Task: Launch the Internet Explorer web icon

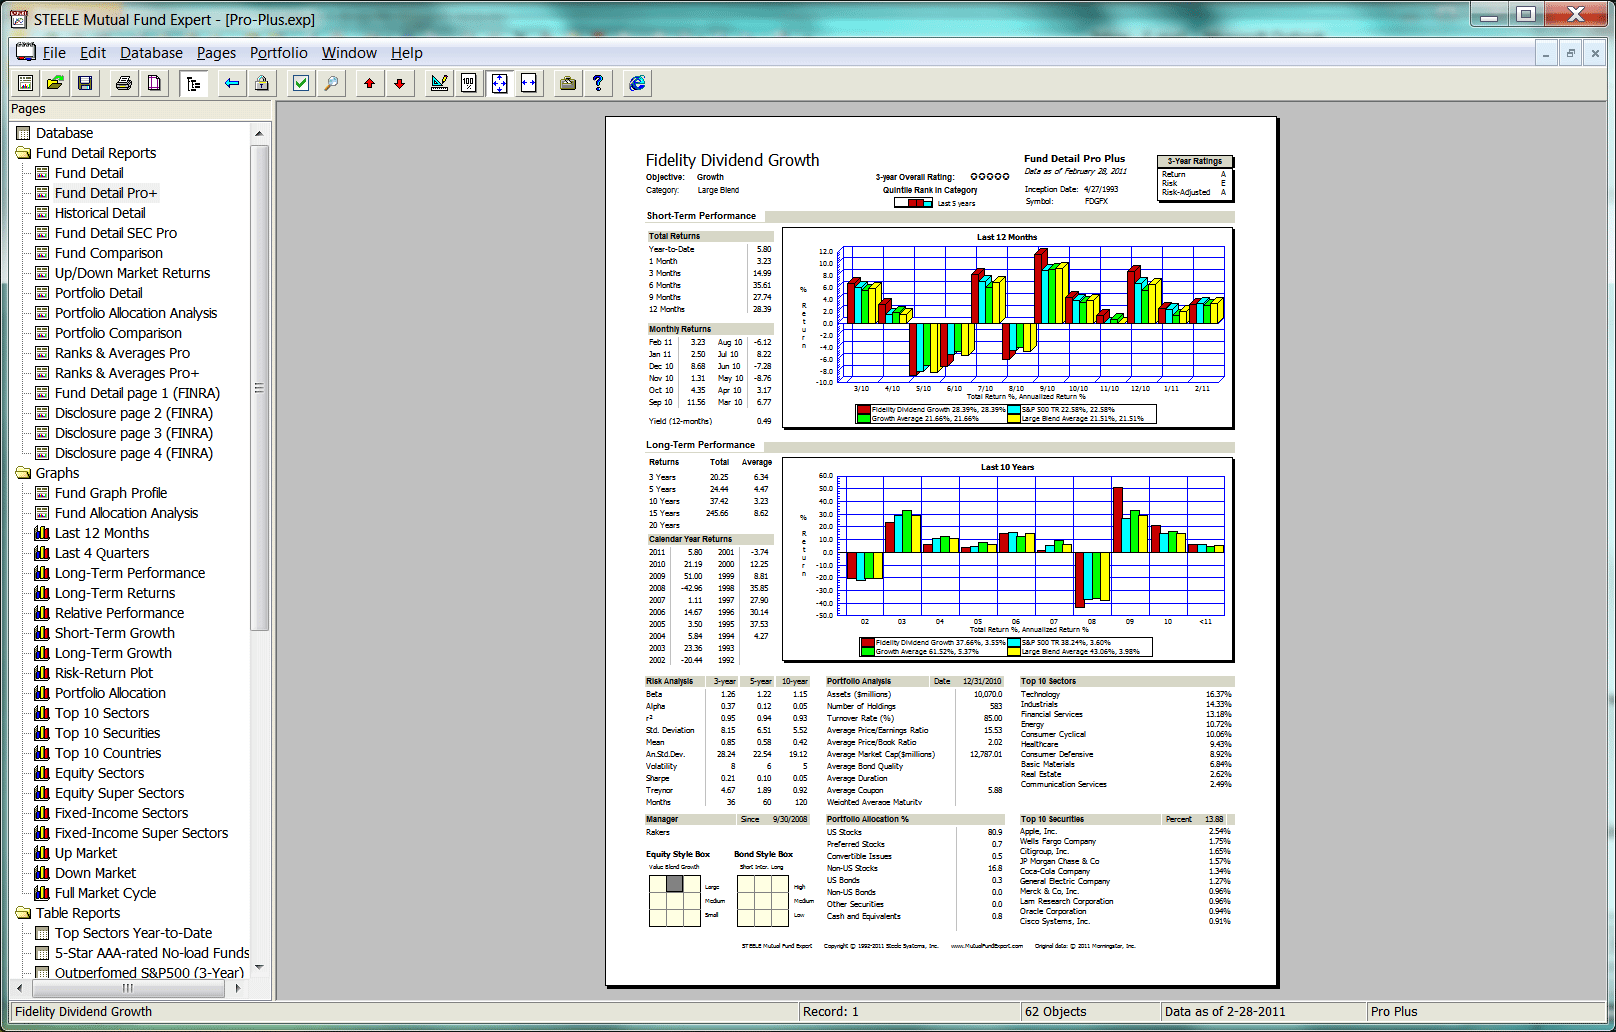Action: coord(637,83)
